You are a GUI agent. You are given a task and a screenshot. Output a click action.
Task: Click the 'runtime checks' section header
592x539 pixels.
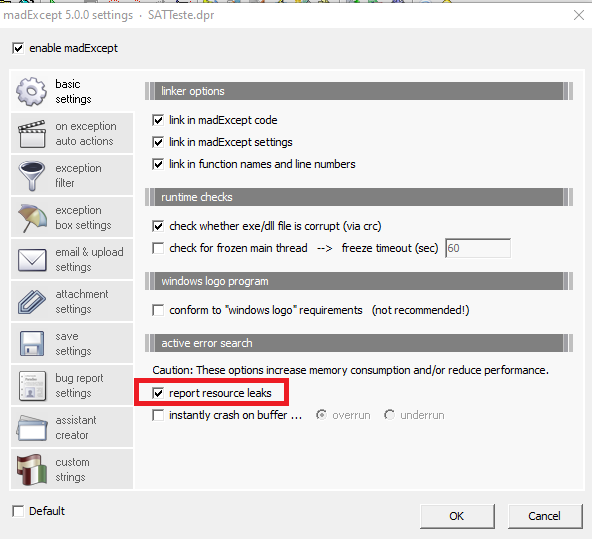pos(359,197)
